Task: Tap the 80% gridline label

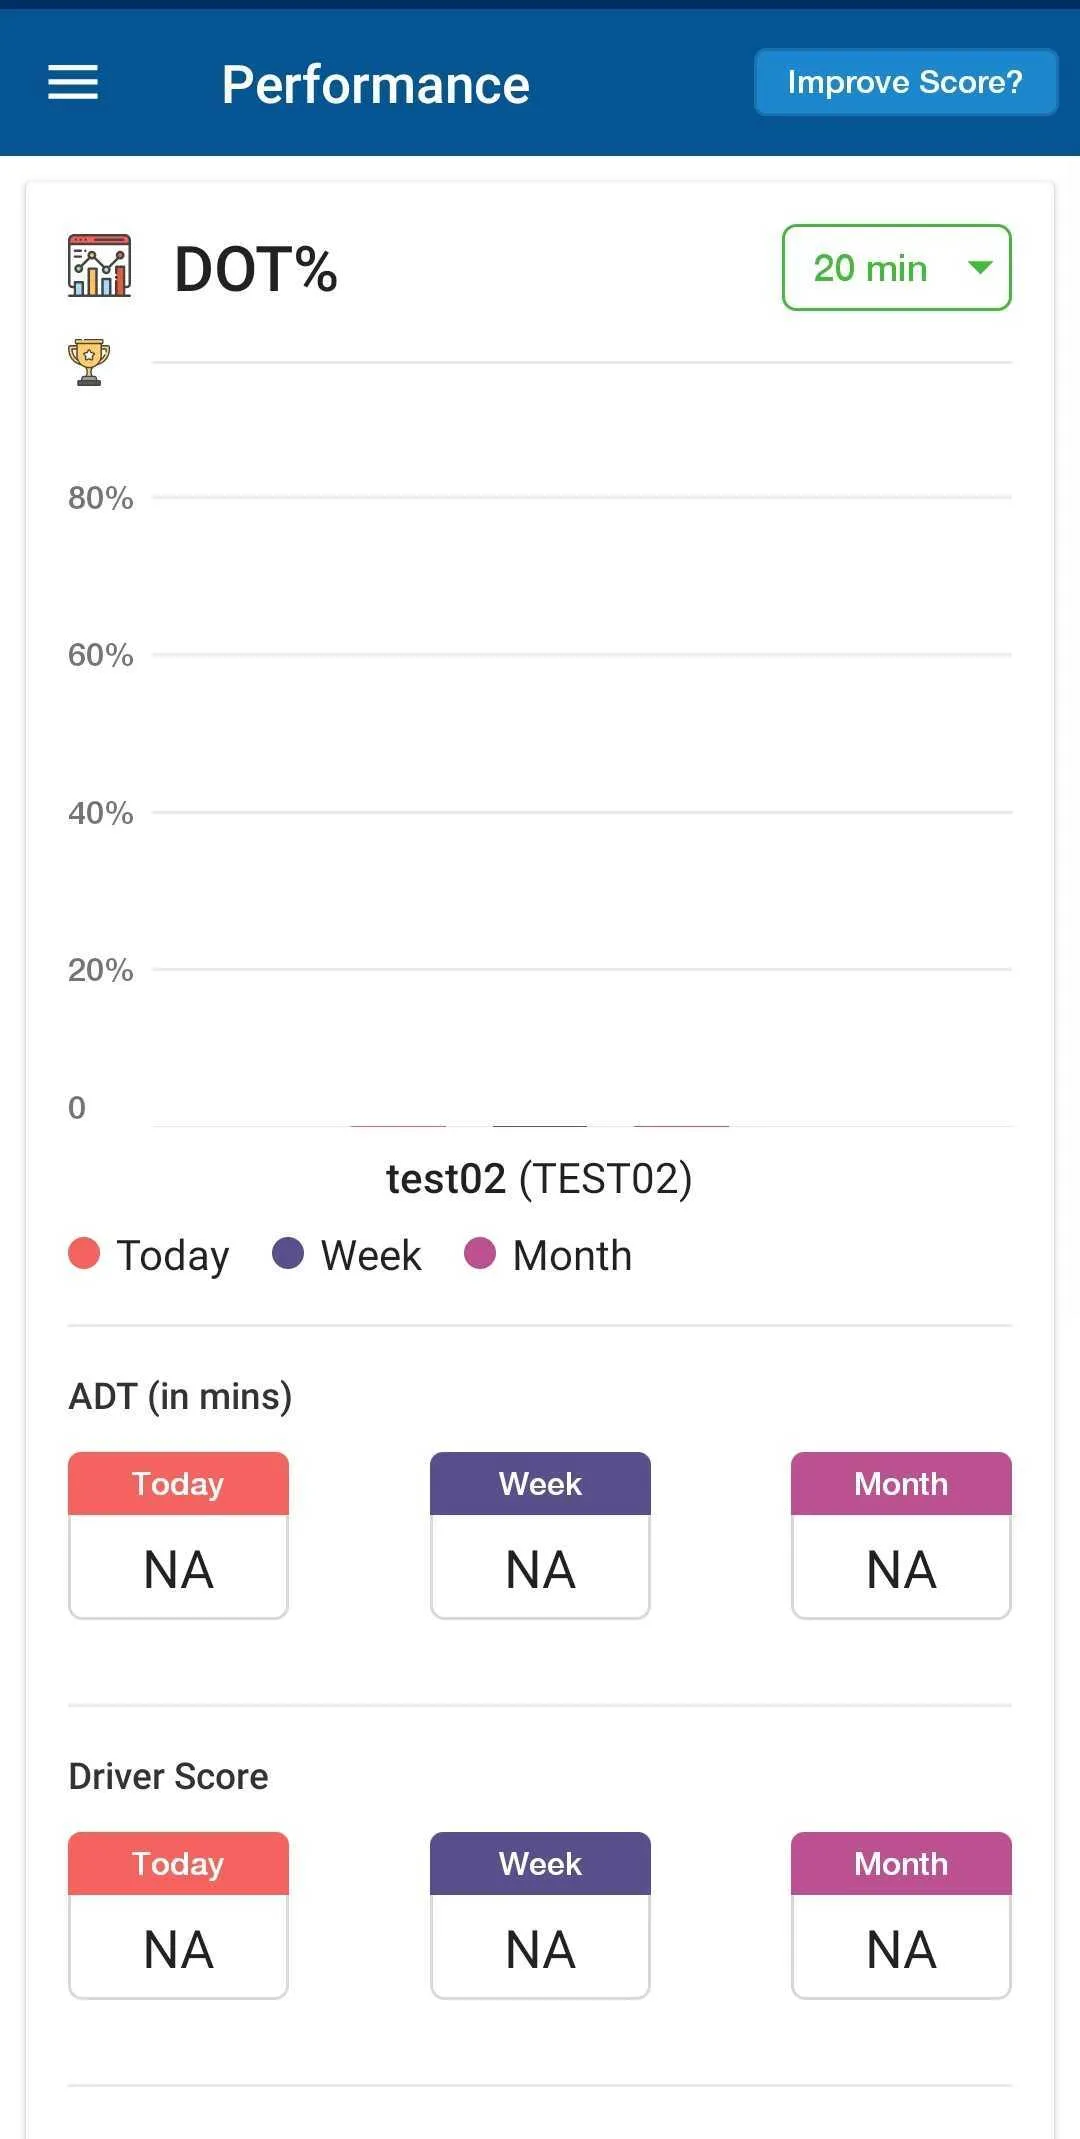Action: (100, 498)
